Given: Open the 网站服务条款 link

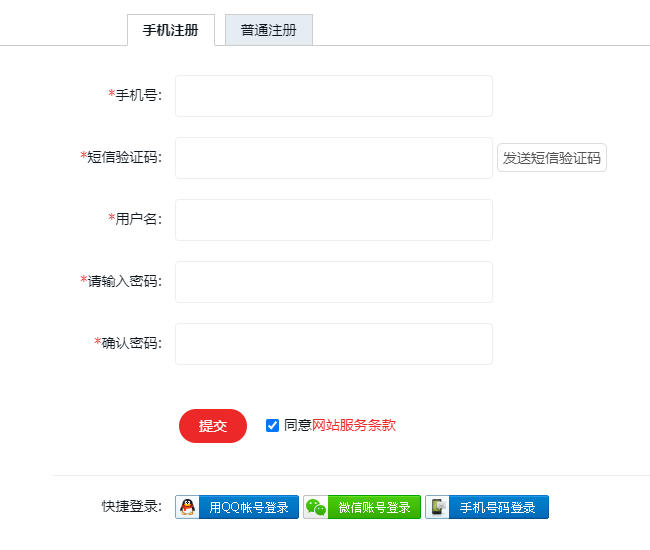Looking at the screenshot, I should (354, 425).
